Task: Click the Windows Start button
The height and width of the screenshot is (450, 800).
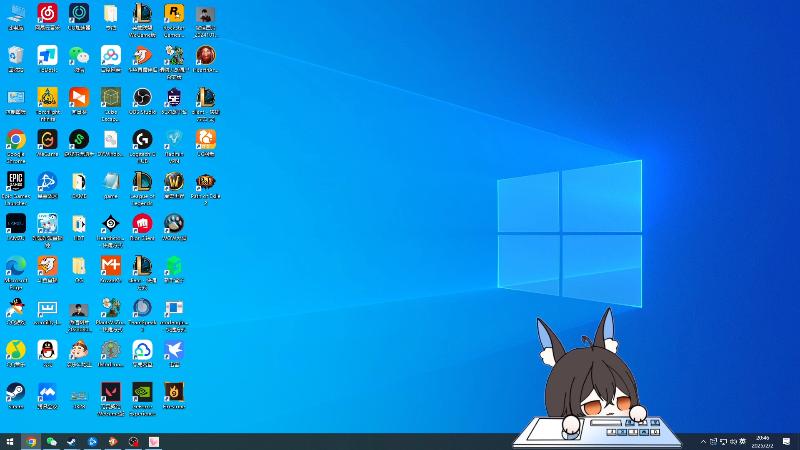Action: click(x=10, y=442)
